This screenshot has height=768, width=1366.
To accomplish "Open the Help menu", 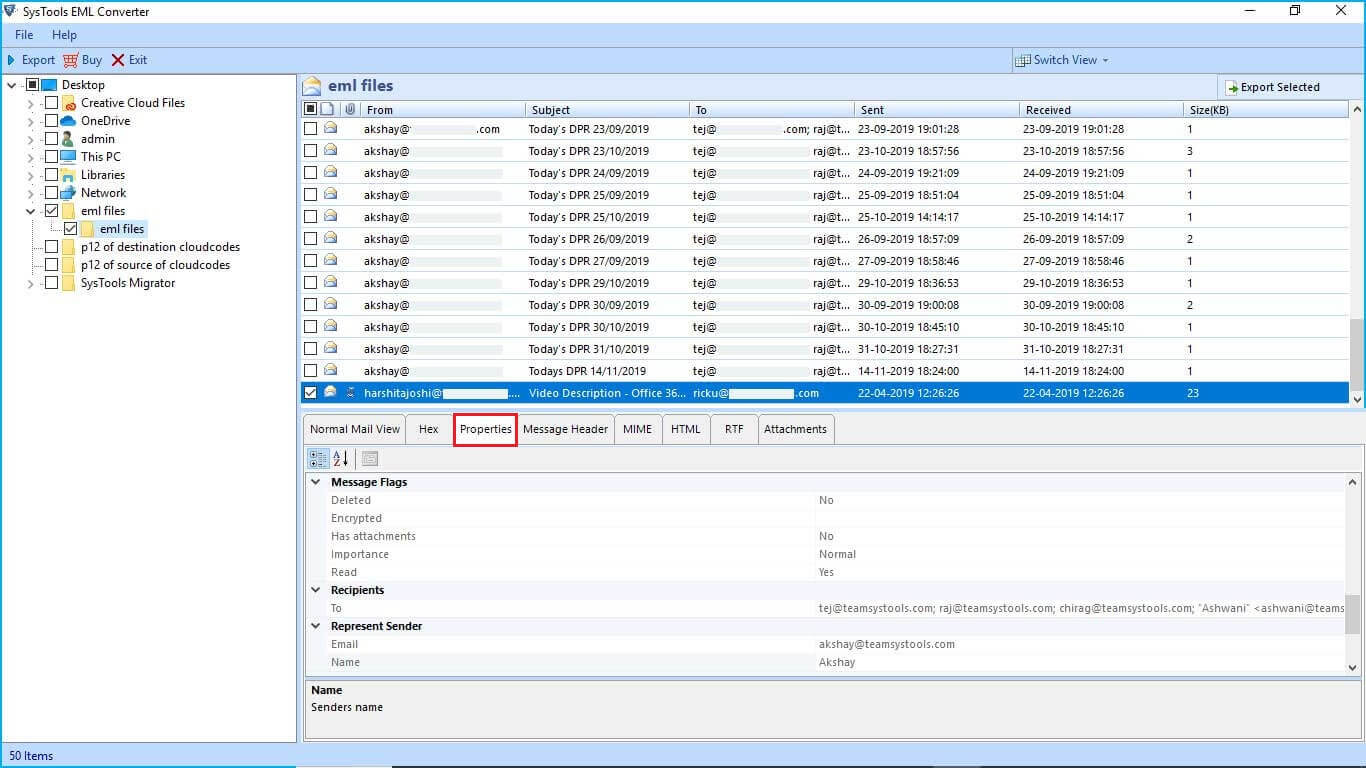I will 64,35.
